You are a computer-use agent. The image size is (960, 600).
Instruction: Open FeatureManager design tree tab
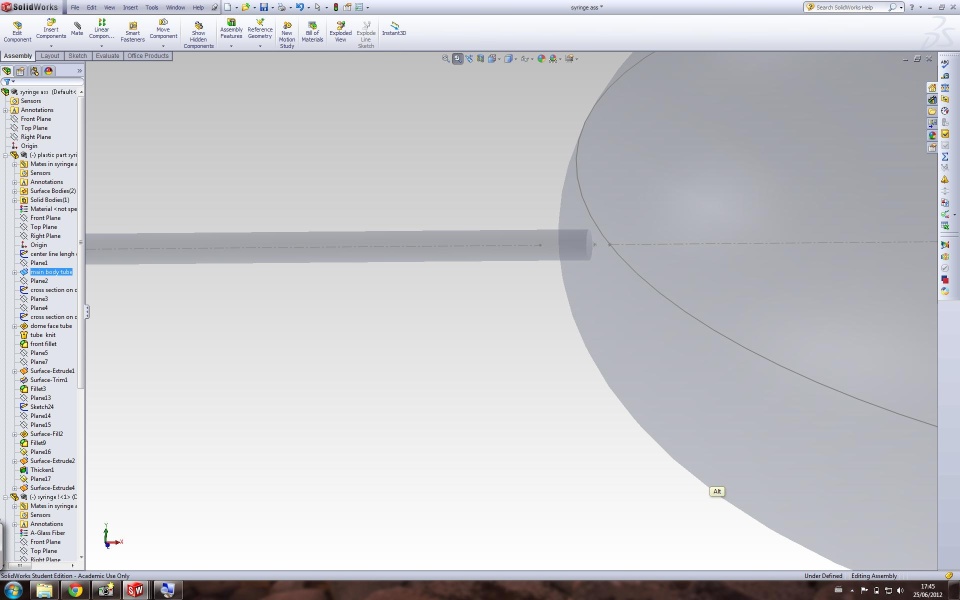coord(7,71)
